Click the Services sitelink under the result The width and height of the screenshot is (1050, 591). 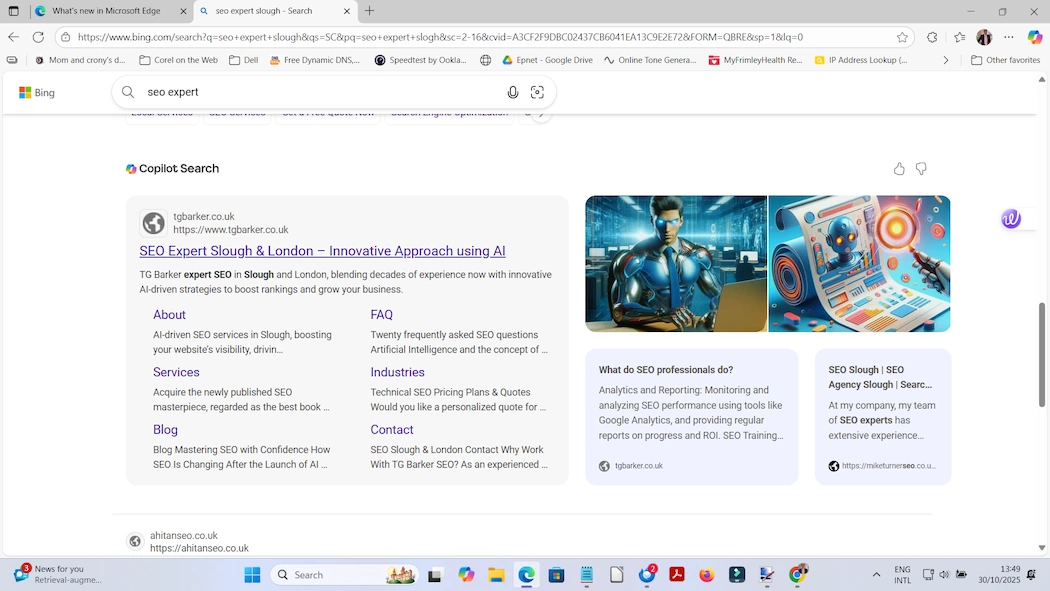(x=176, y=371)
